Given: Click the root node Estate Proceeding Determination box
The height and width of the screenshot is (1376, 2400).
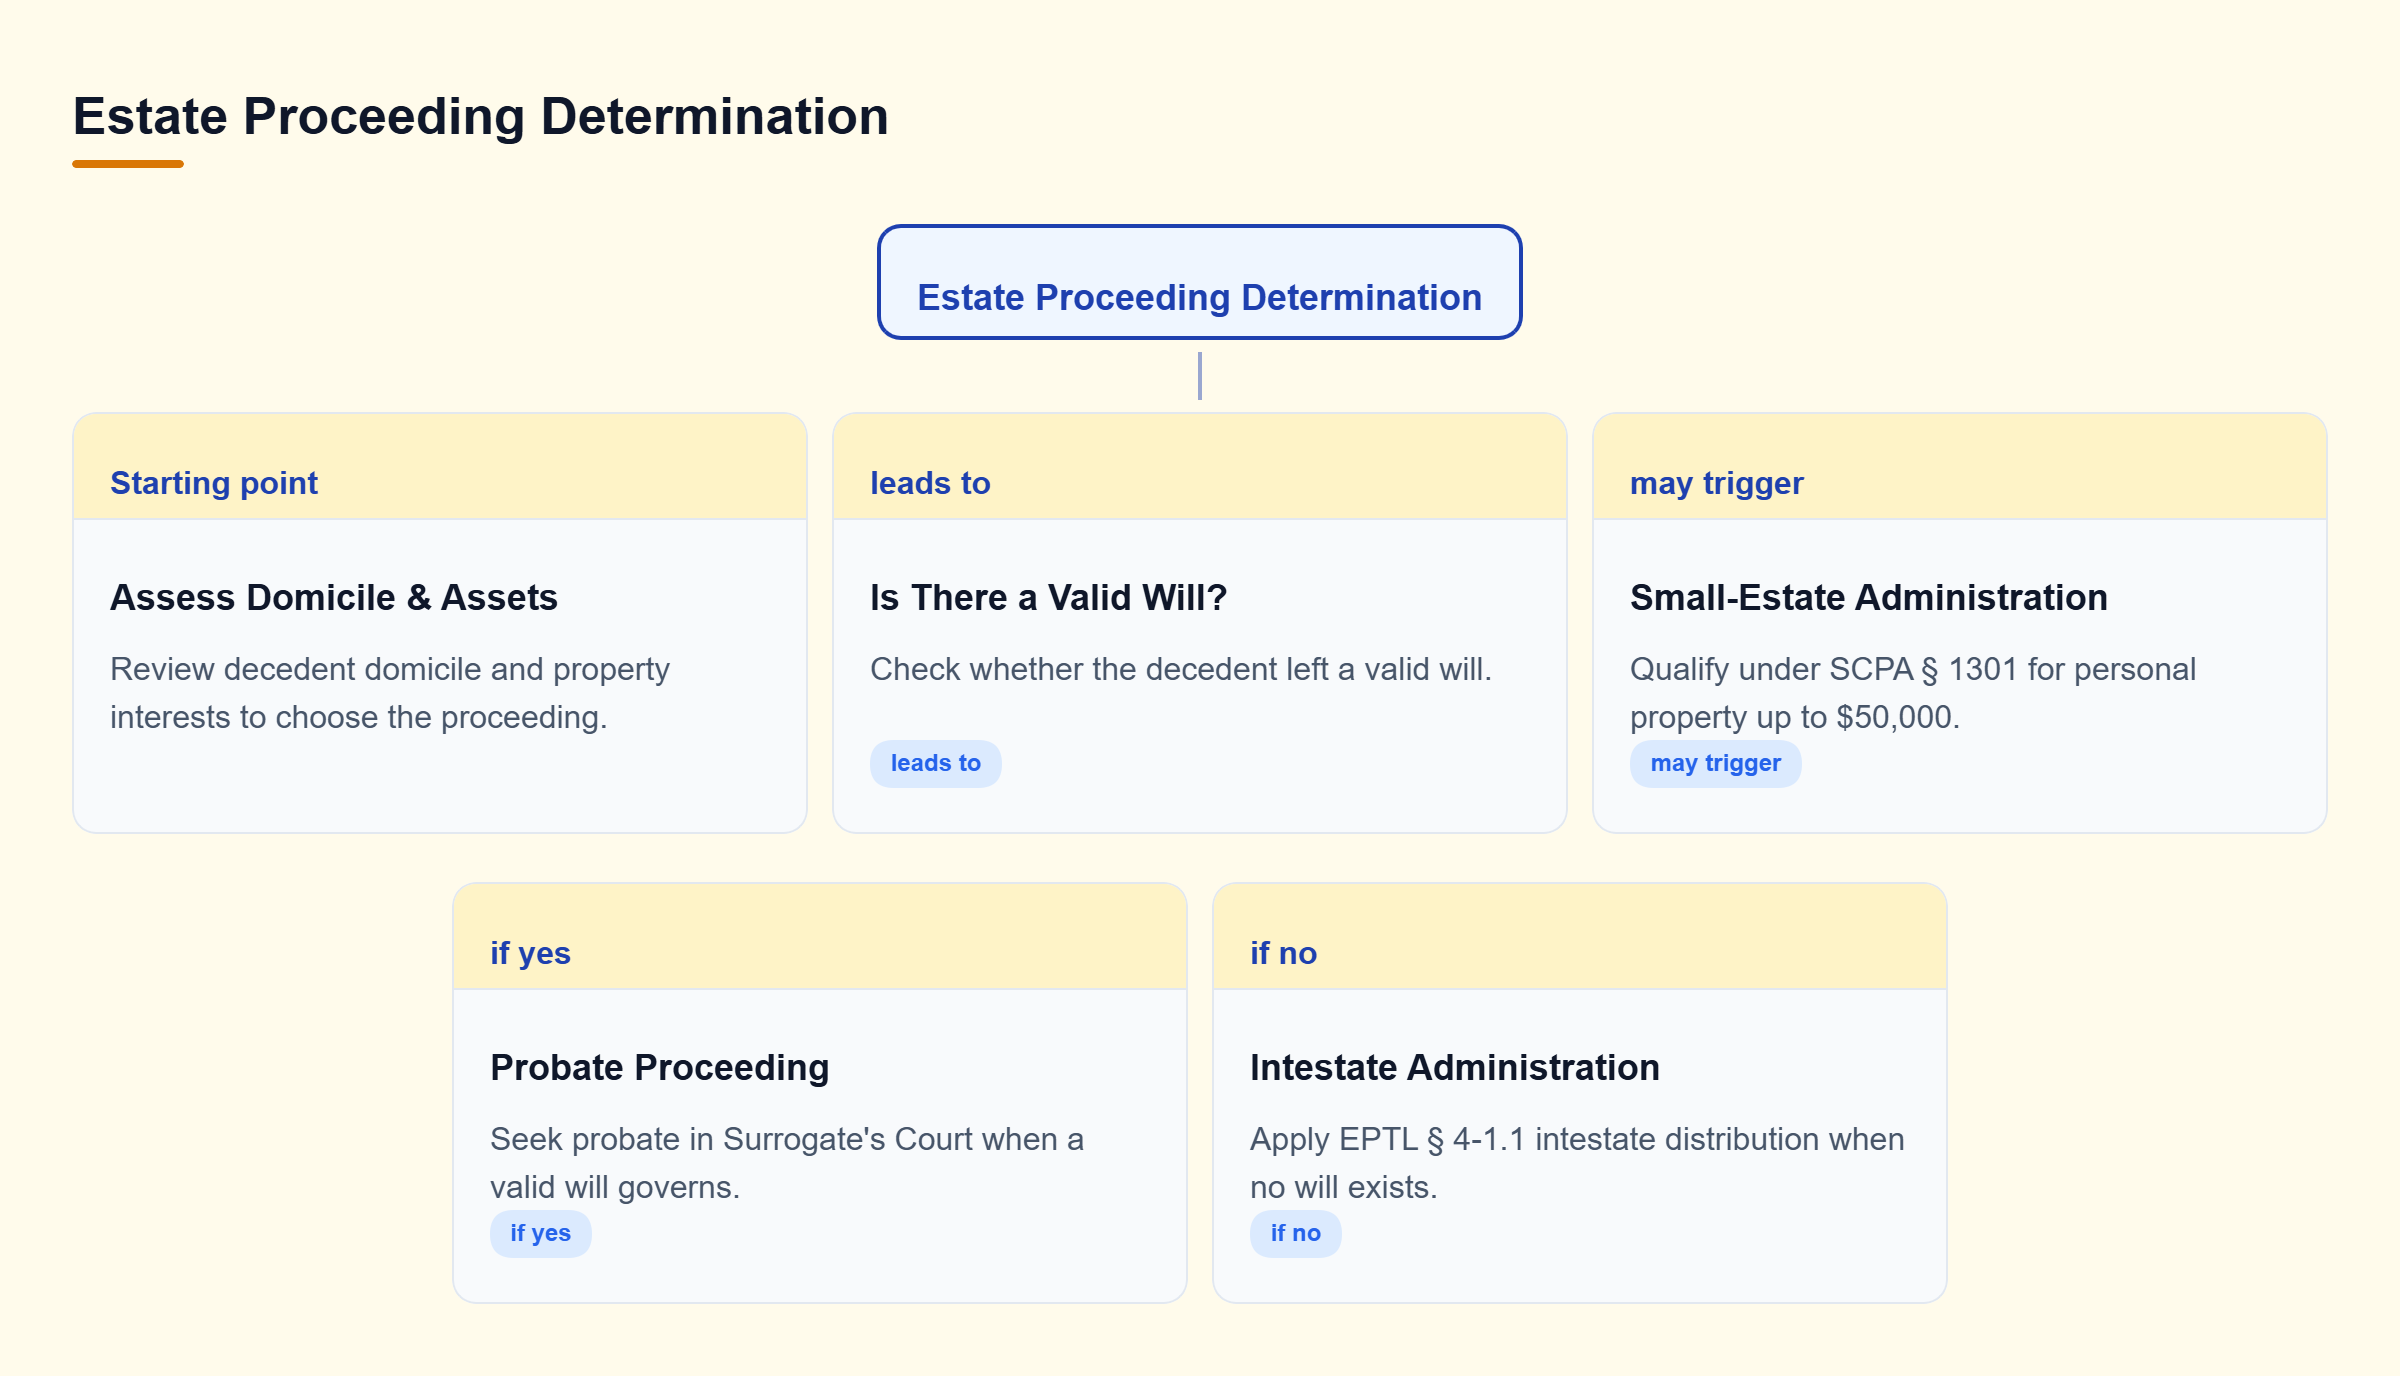Looking at the screenshot, I should (1199, 282).
